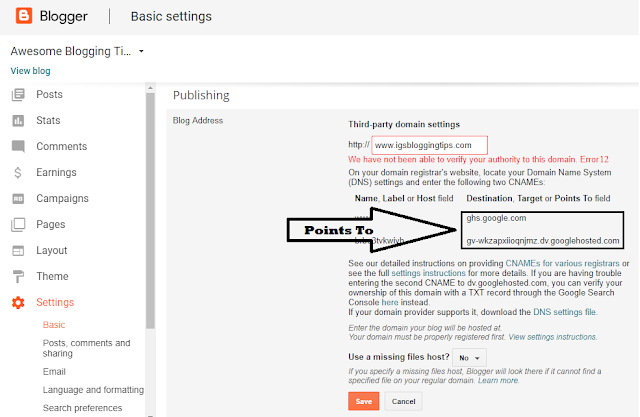Select Settings menu label

click(x=55, y=302)
